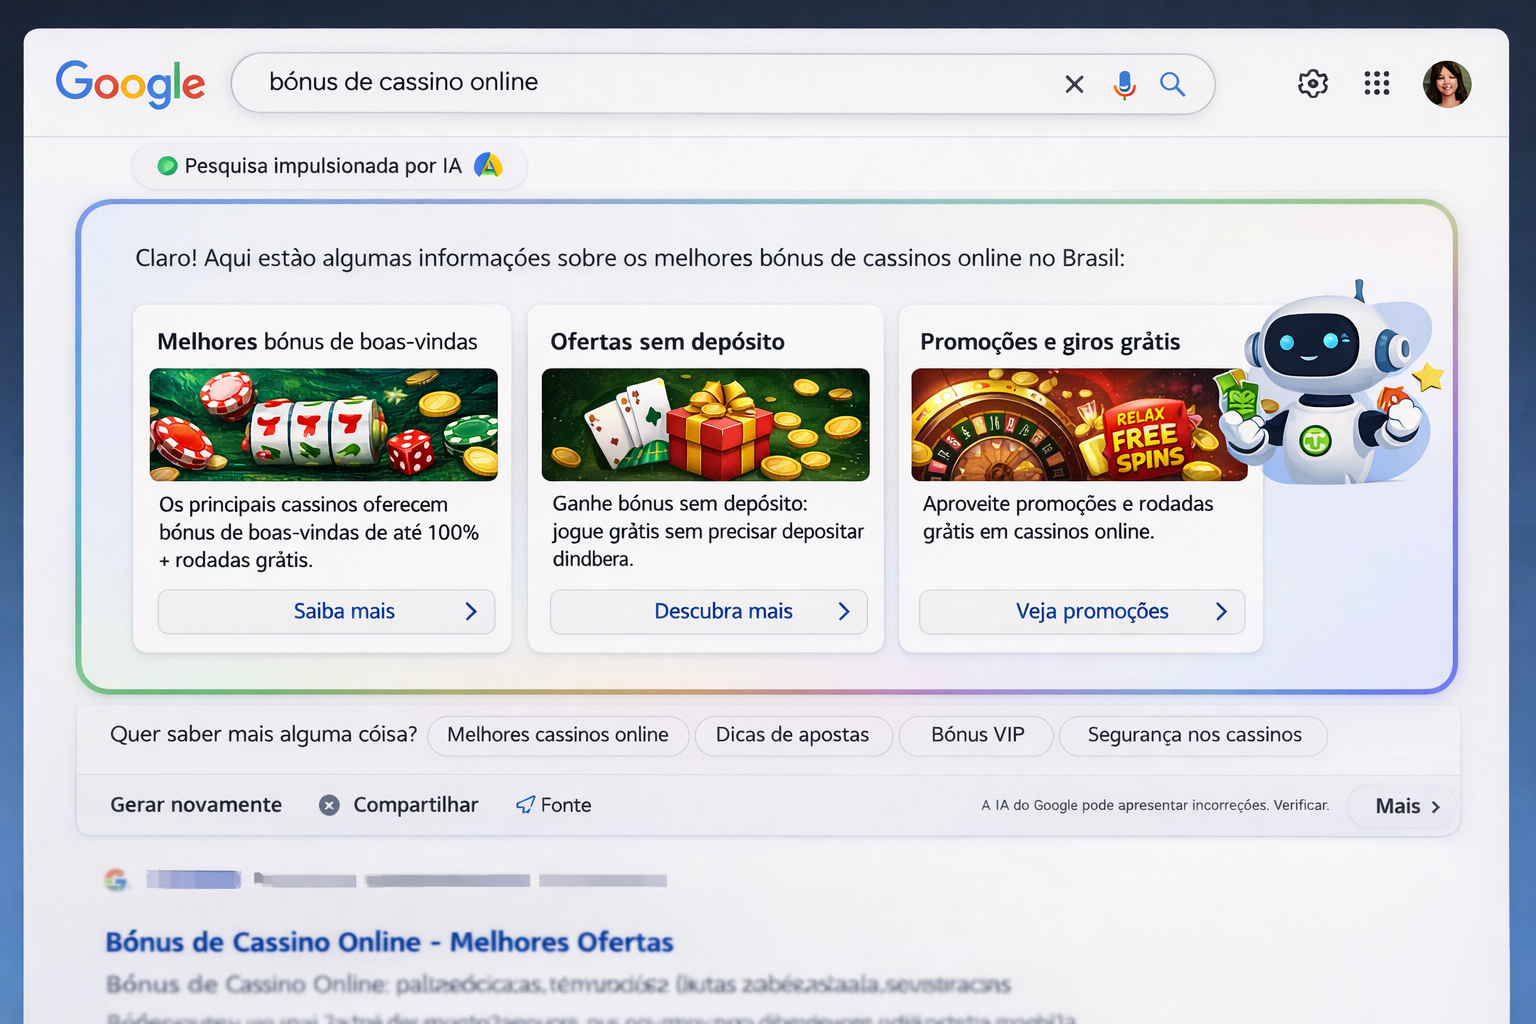This screenshot has height=1024, width=1536.
Task: Select Dicas de apostas suggestion chip
Action: click(x=793, y=735)
